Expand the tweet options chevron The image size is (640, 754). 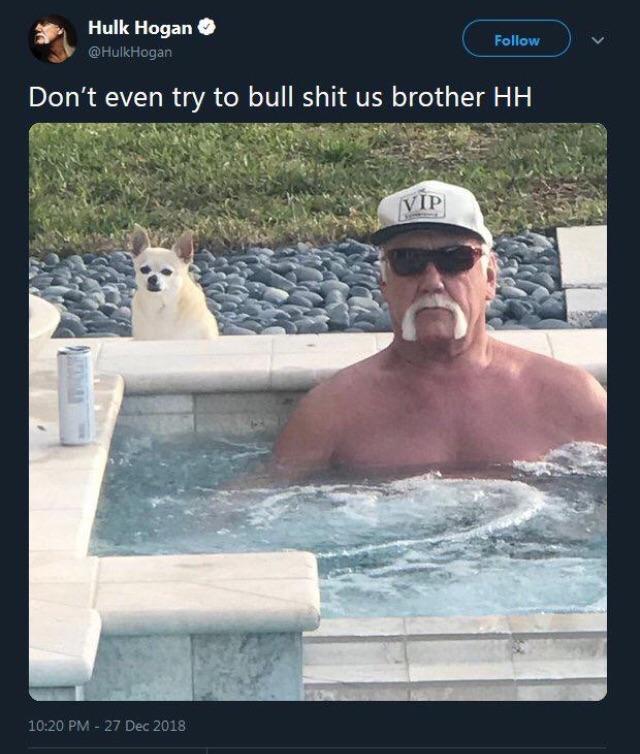tap(598, 40)
